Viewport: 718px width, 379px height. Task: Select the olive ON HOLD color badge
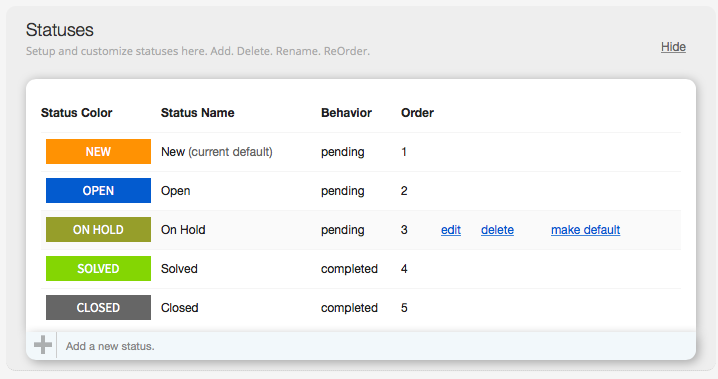(x=98, y=229)
